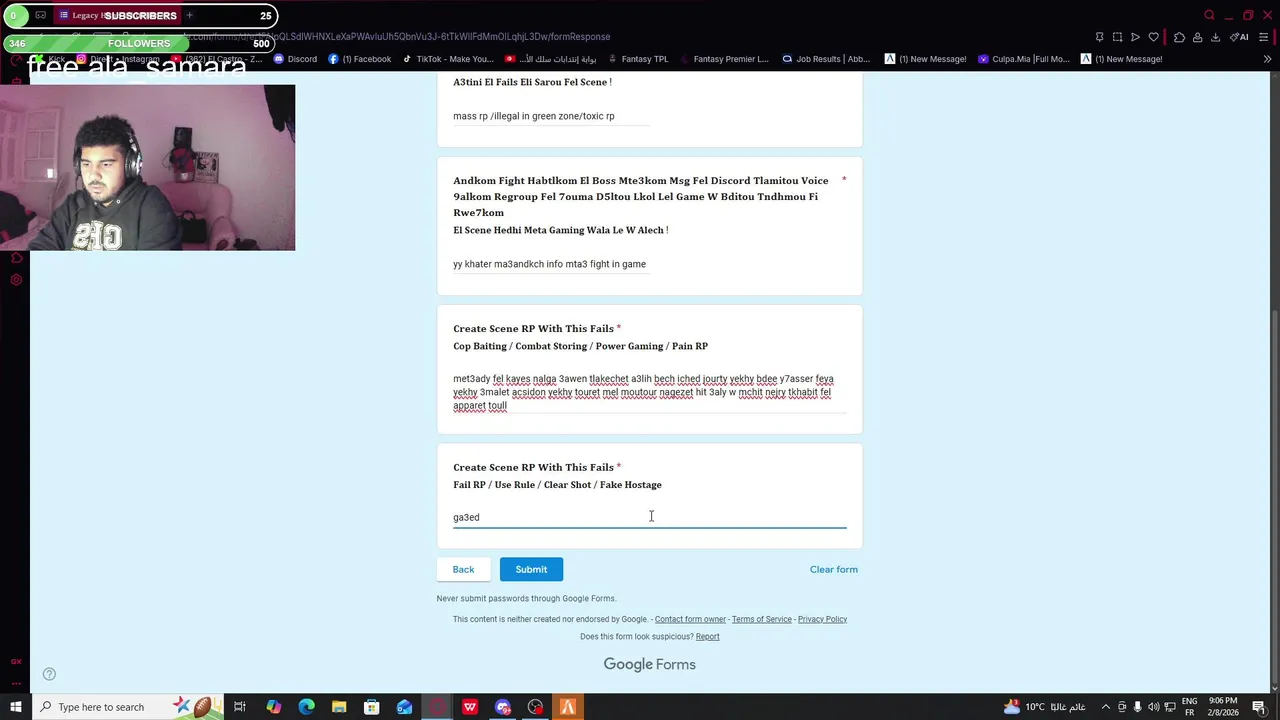Open a new tab with plus icon
The width and height of the screenshot is (1280, 720).
point(189,15)
